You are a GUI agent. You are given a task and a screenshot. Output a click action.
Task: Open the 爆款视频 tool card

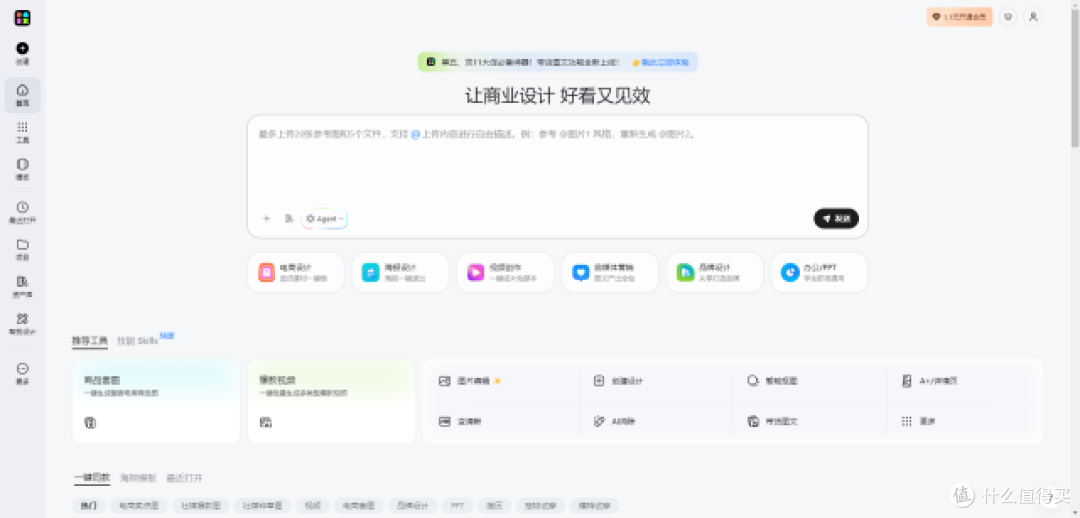tap(331, 401)
